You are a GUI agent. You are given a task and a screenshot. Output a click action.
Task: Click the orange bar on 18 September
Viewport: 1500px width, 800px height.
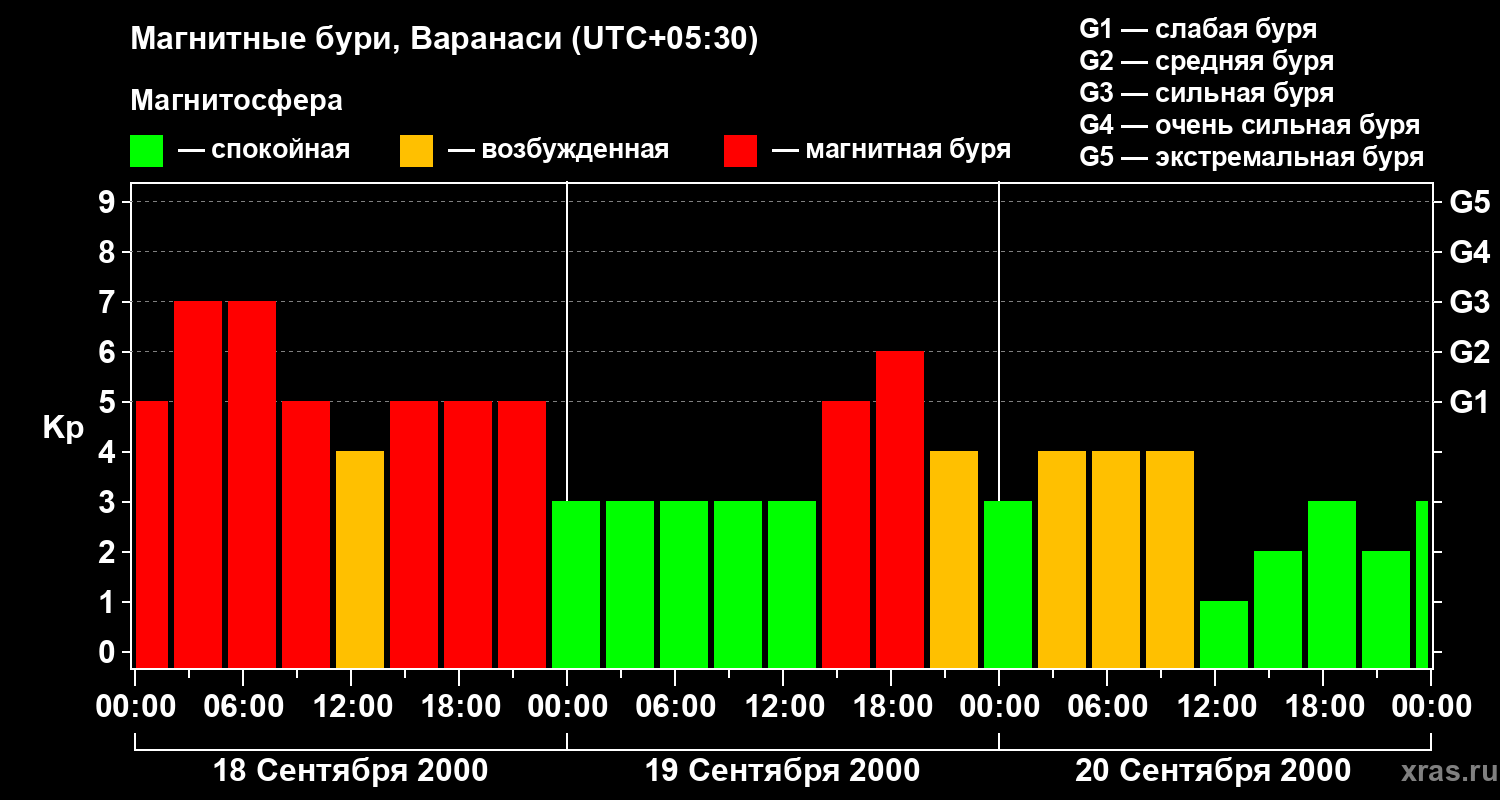pos(360,559)
